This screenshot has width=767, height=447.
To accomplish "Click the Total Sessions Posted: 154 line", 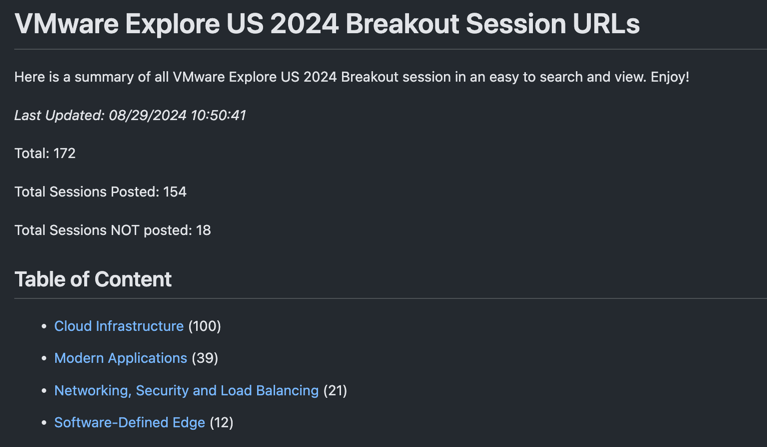I will click(x=100, y=192).
